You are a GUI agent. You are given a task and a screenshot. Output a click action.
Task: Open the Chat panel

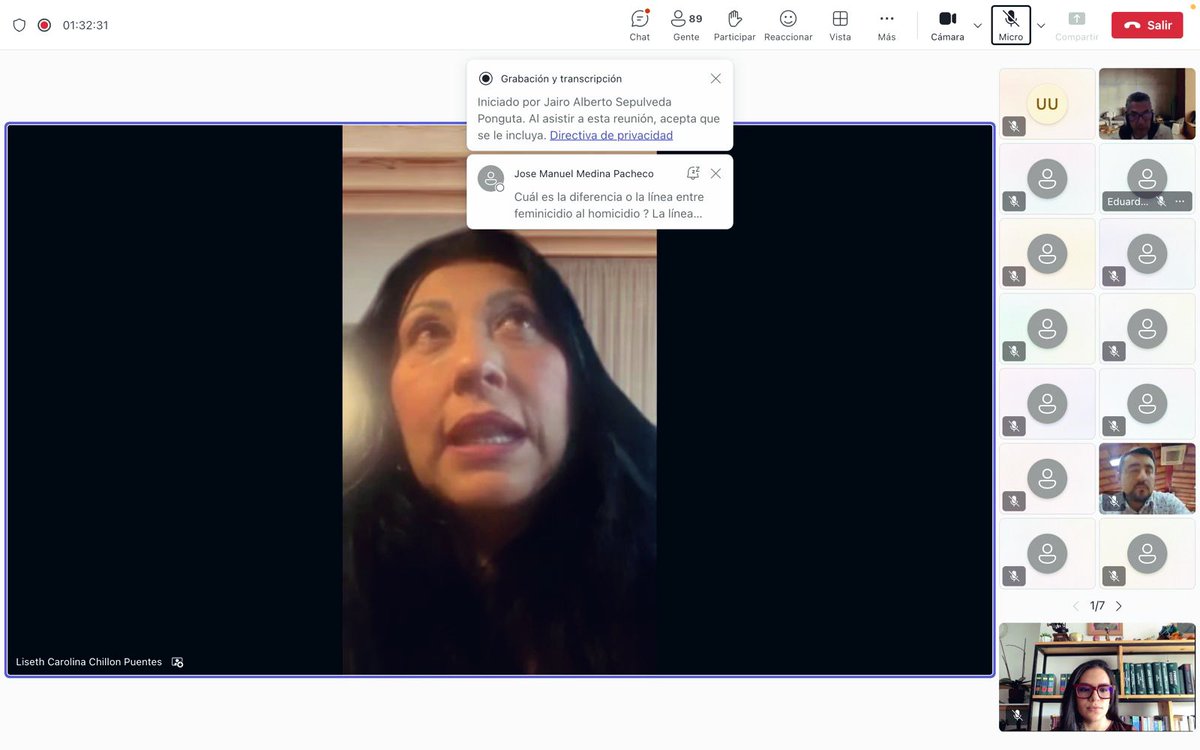[640, 25]
